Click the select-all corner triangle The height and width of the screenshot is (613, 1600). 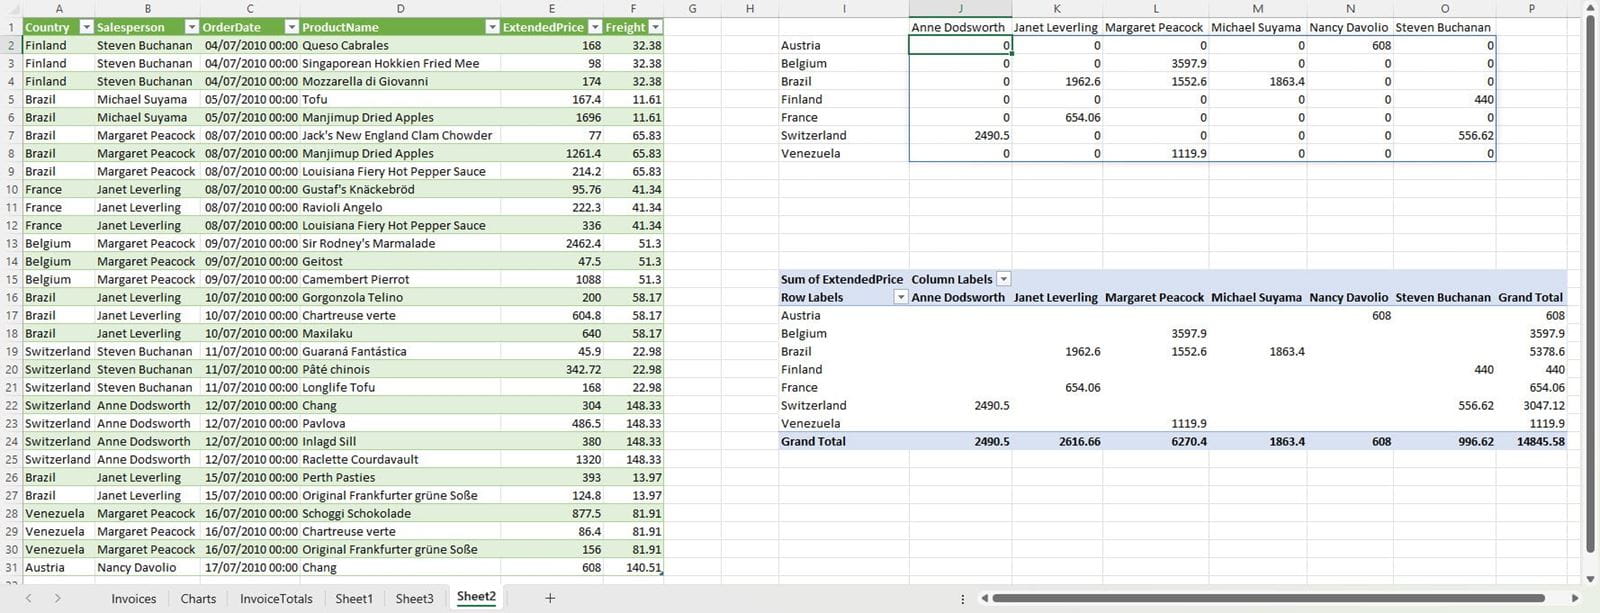(x=11, y=9)
